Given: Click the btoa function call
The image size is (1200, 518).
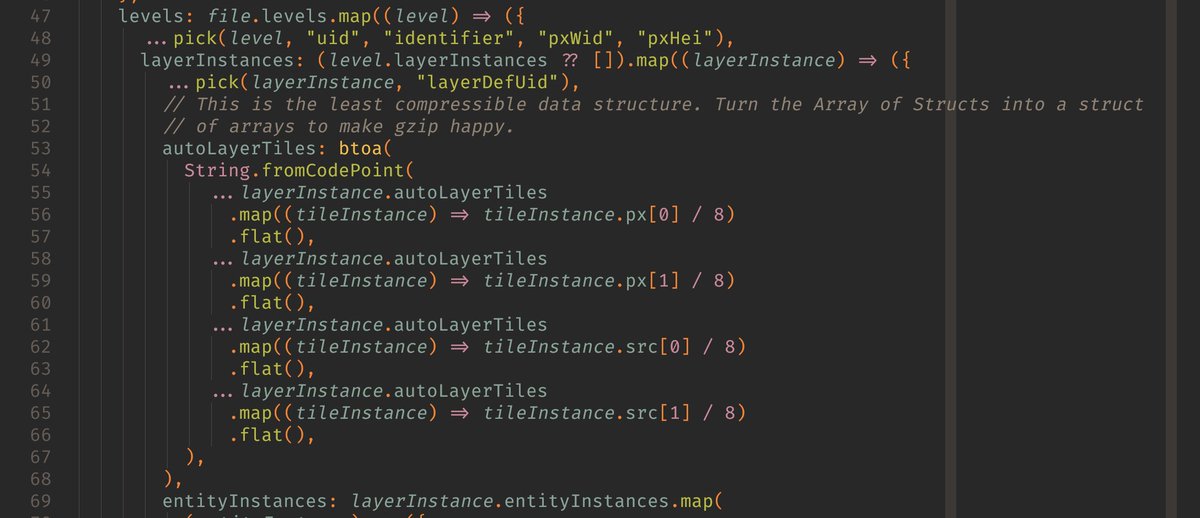Looking at the screenshot, I should (x=361, y=148).
